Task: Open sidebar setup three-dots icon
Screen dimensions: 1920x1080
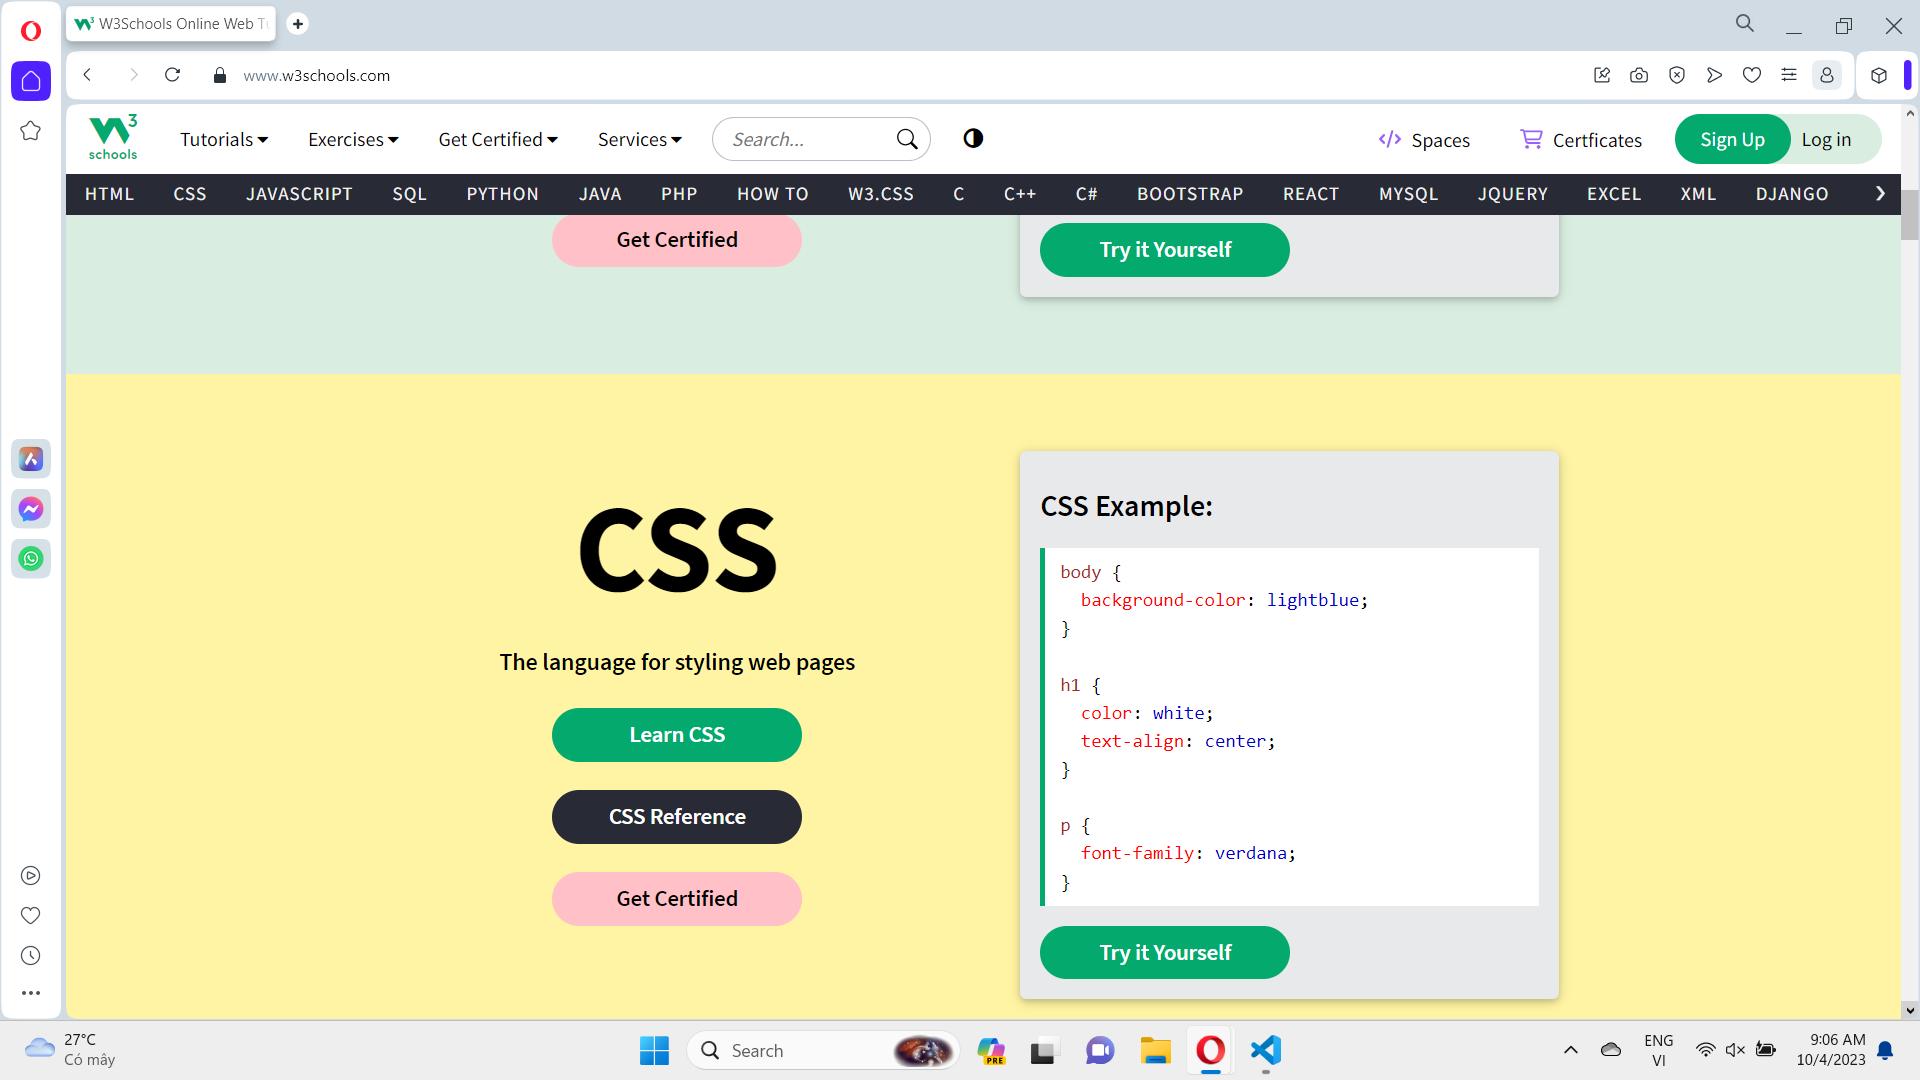Action: tap(31, 993)
